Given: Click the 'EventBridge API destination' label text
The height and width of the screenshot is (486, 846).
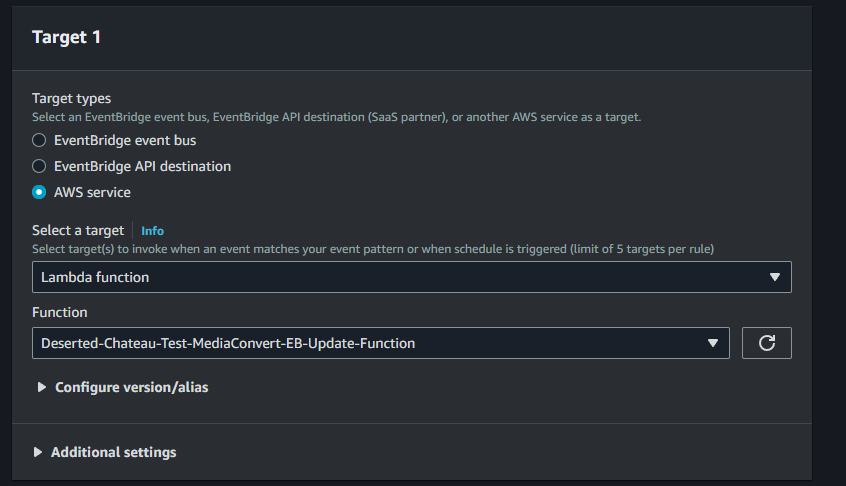Looking at the screenshot, I should pyautogui.click(x=142, y=166).
